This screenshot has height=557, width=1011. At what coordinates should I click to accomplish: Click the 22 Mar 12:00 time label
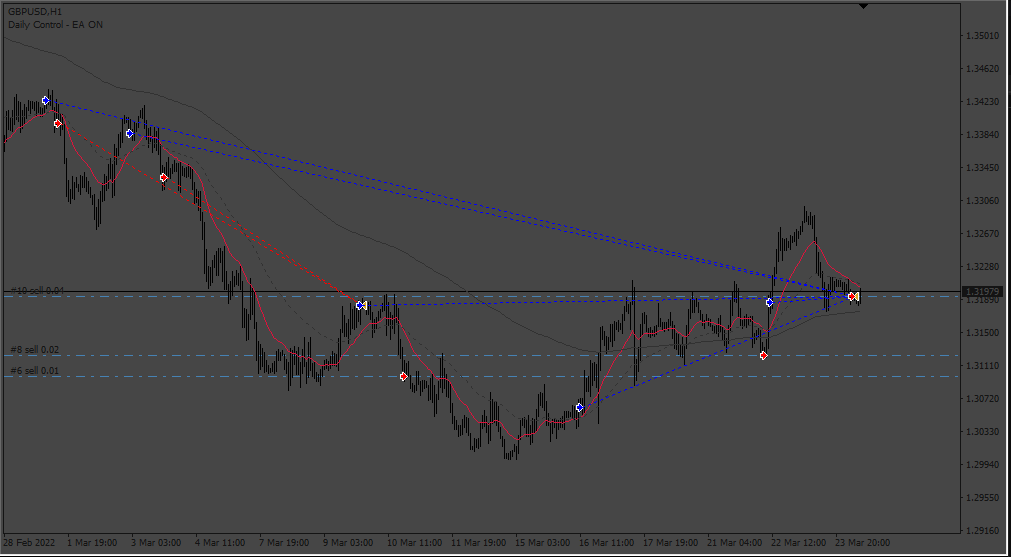[x=800, y=543]
